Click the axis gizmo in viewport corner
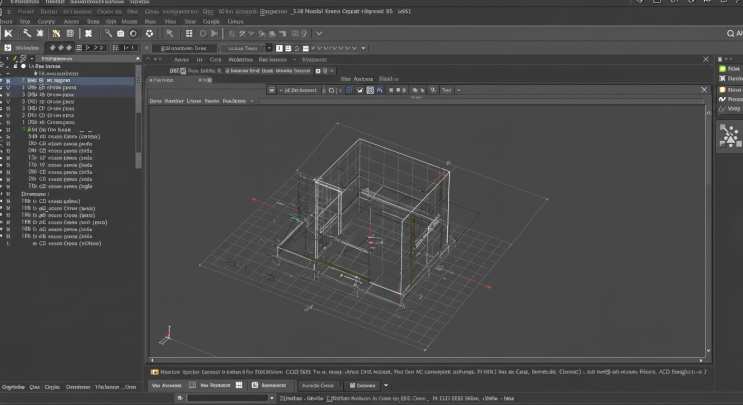This screenshot has height=405, width=743. tap(166, 335)
